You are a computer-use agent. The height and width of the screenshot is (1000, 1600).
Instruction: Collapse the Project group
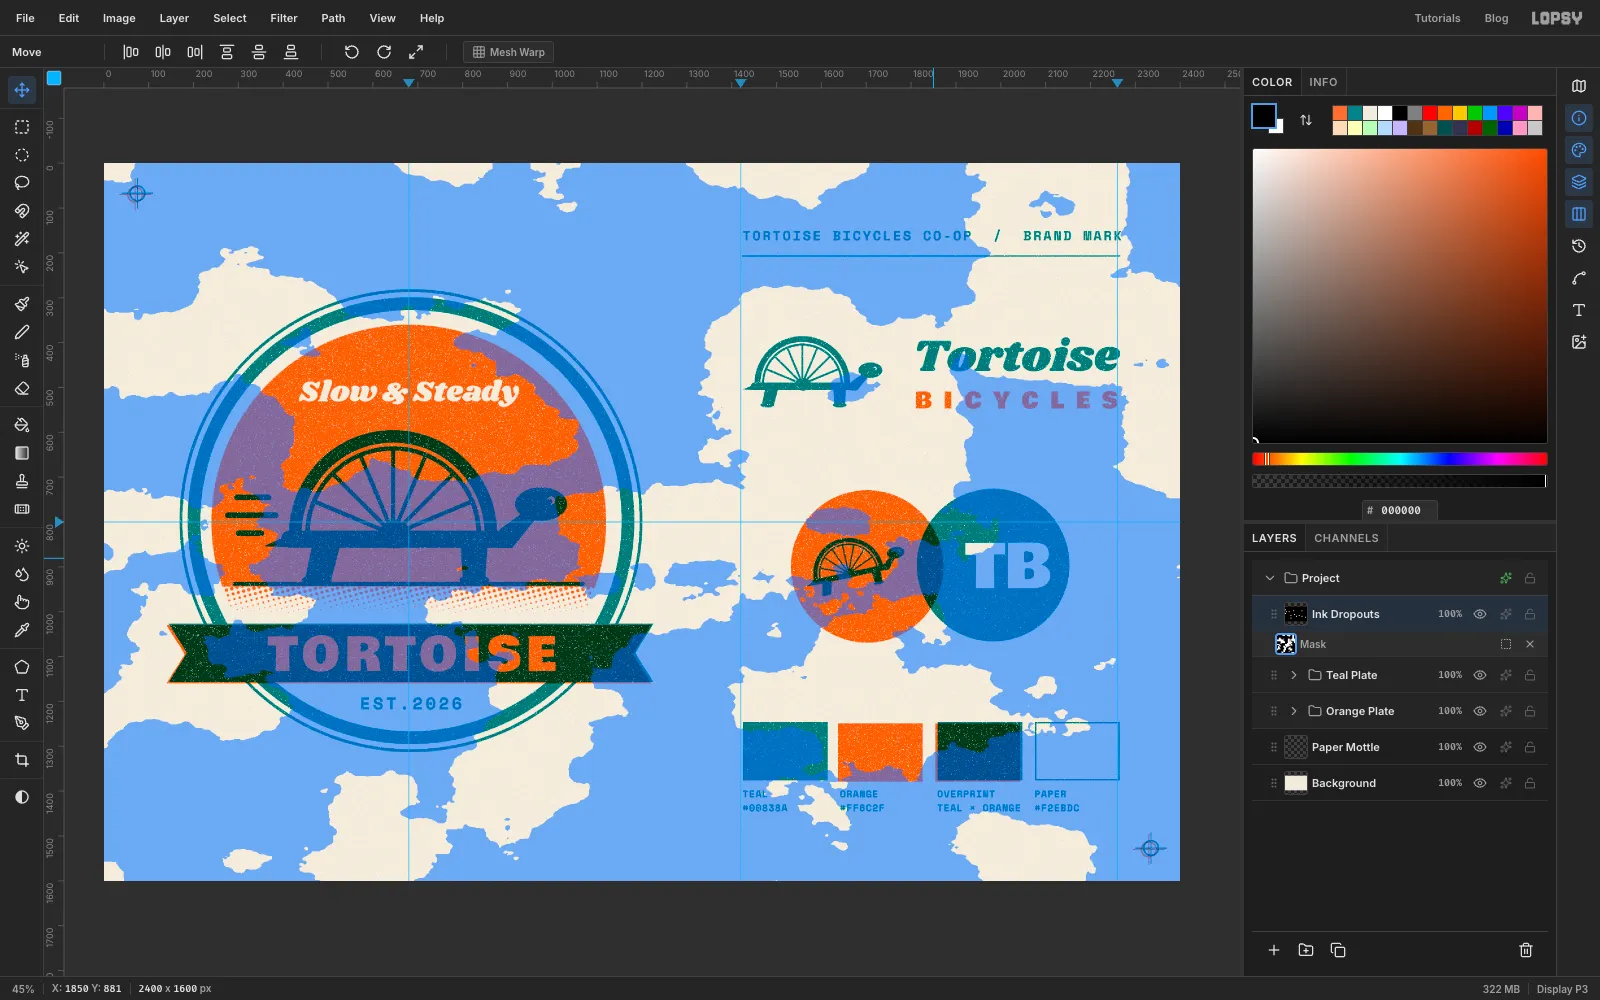1270,578
